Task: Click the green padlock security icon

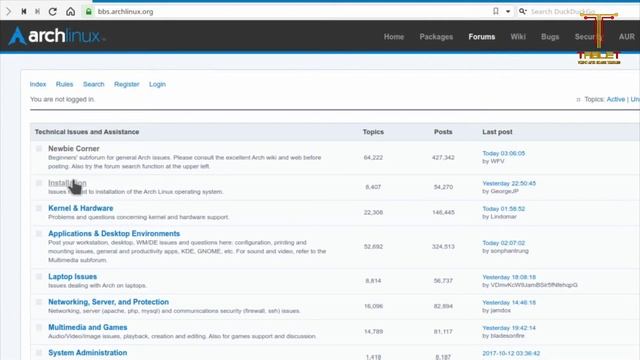Action: click(88, 11)
